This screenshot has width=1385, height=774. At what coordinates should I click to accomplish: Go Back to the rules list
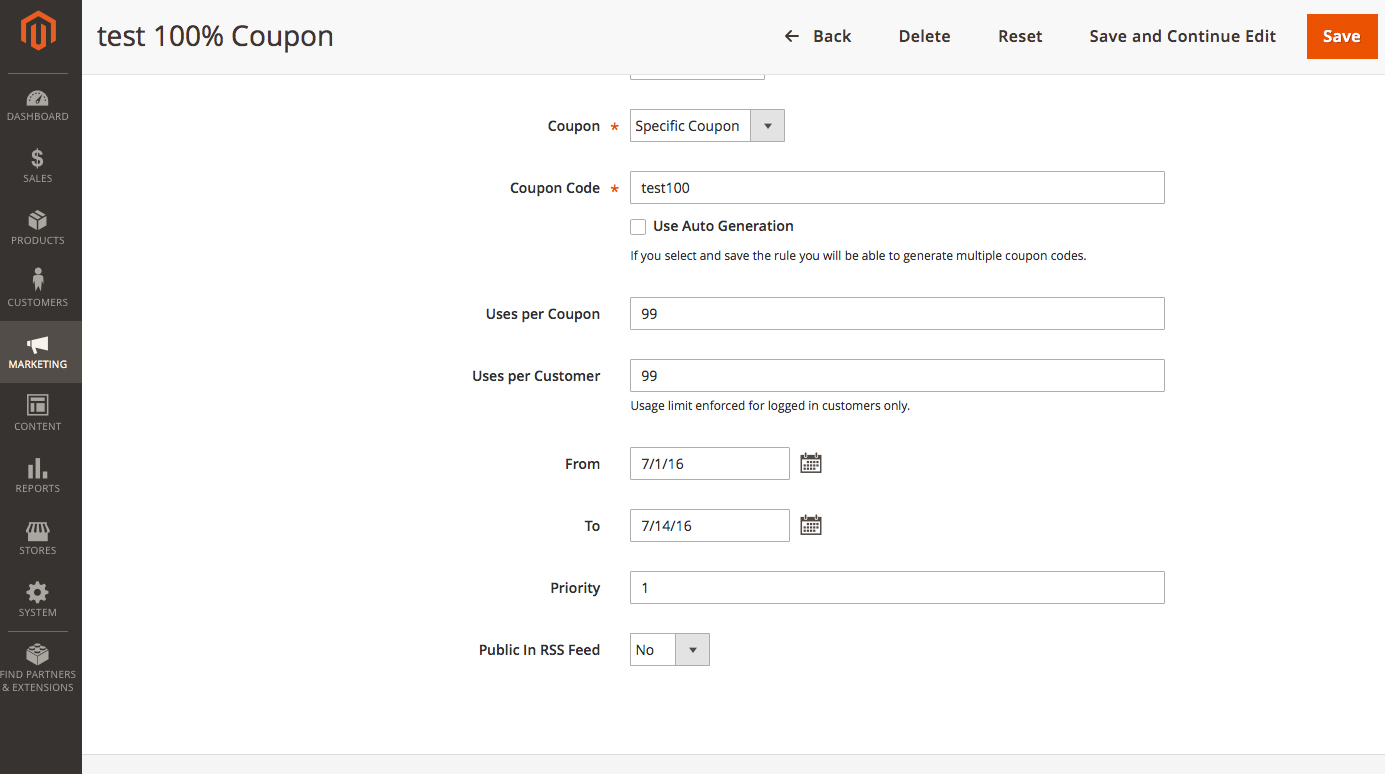click(x=817, y=36)
